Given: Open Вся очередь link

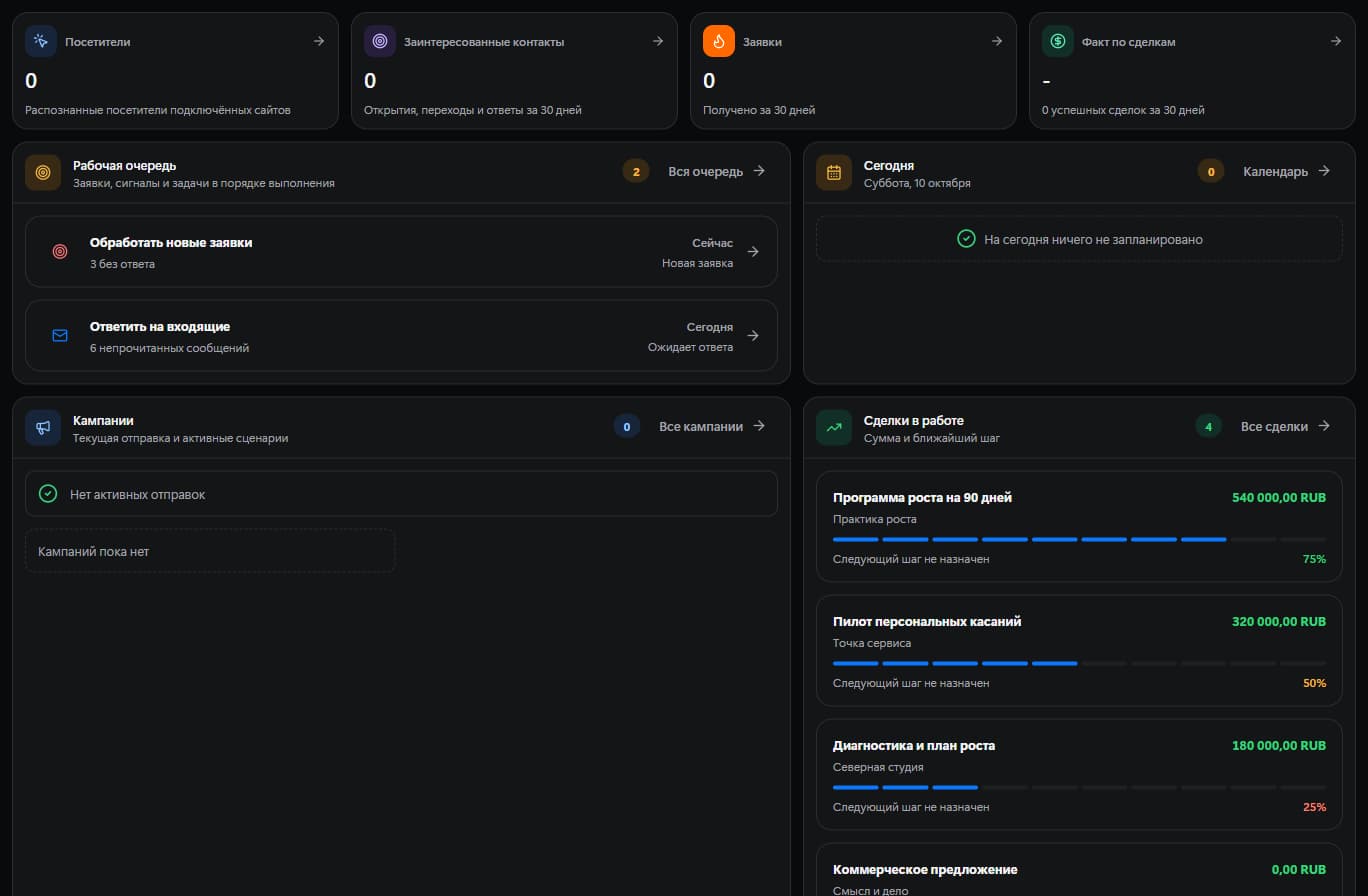Looking at the screenshot, I should click(716, 171).
